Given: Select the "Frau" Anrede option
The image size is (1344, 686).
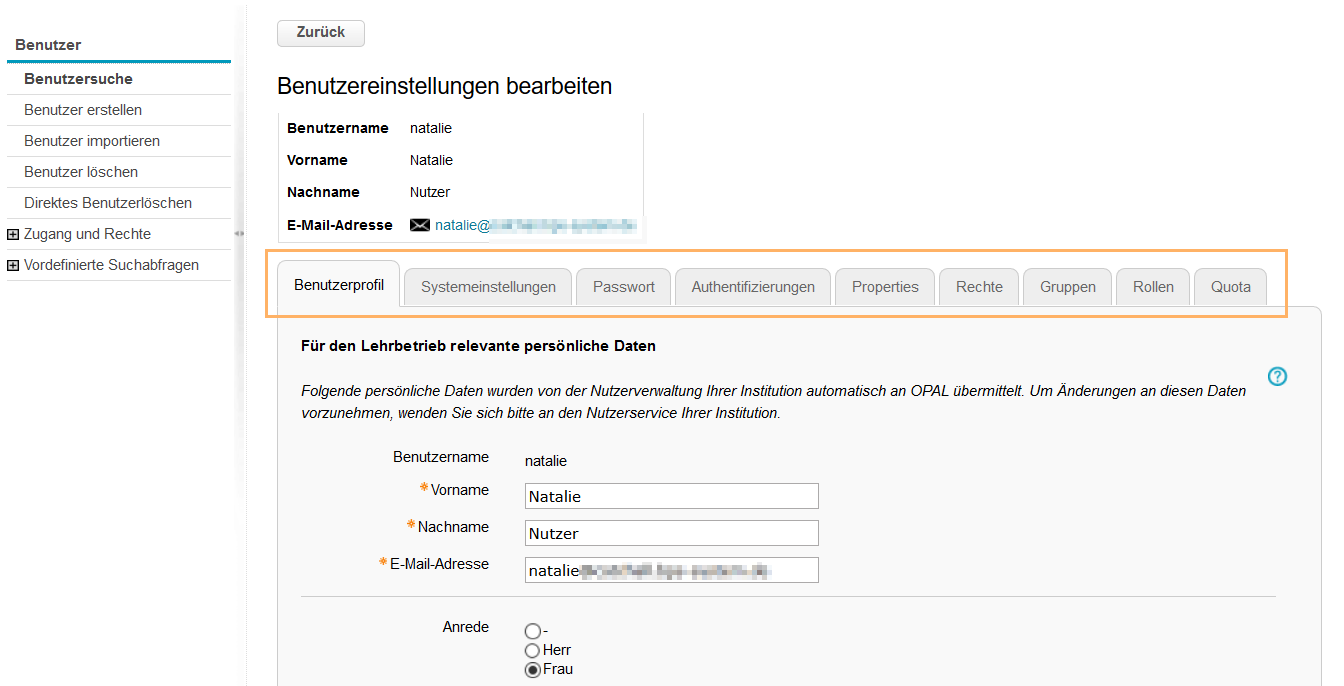Looking at the screenshot, I should pos(532,669).
